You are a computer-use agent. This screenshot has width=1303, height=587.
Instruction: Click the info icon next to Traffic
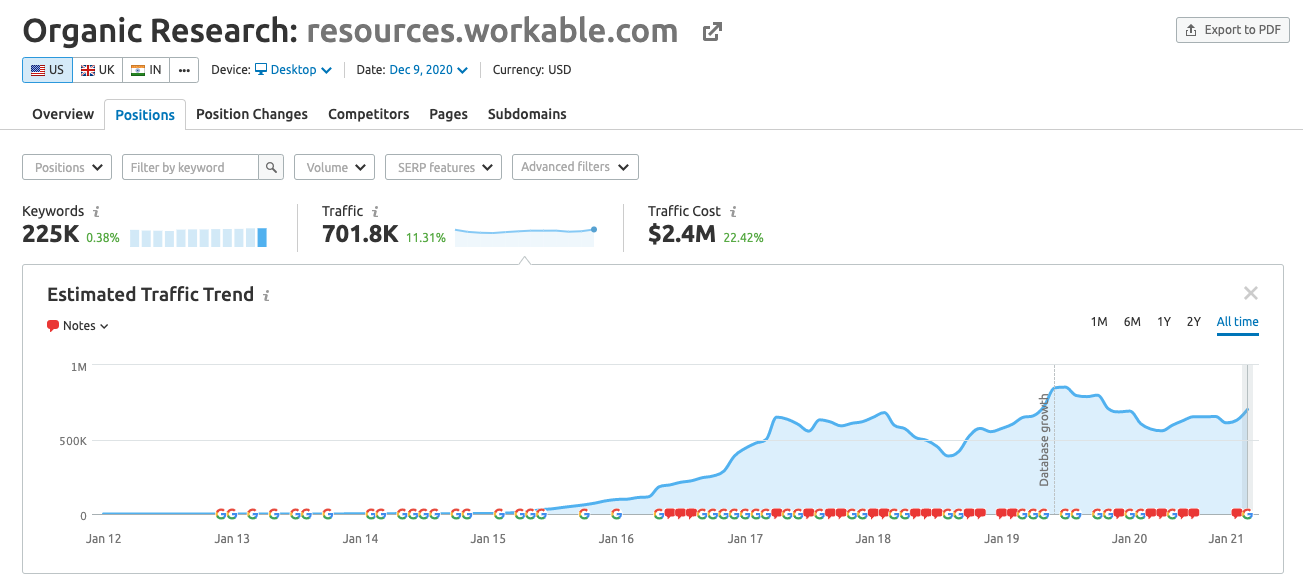pos(375,212)
